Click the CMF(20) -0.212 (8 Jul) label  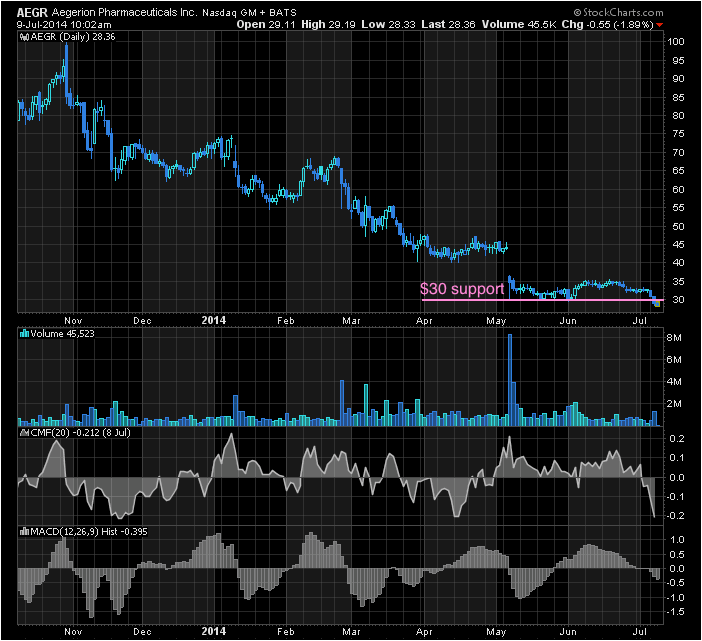(80, 433)
